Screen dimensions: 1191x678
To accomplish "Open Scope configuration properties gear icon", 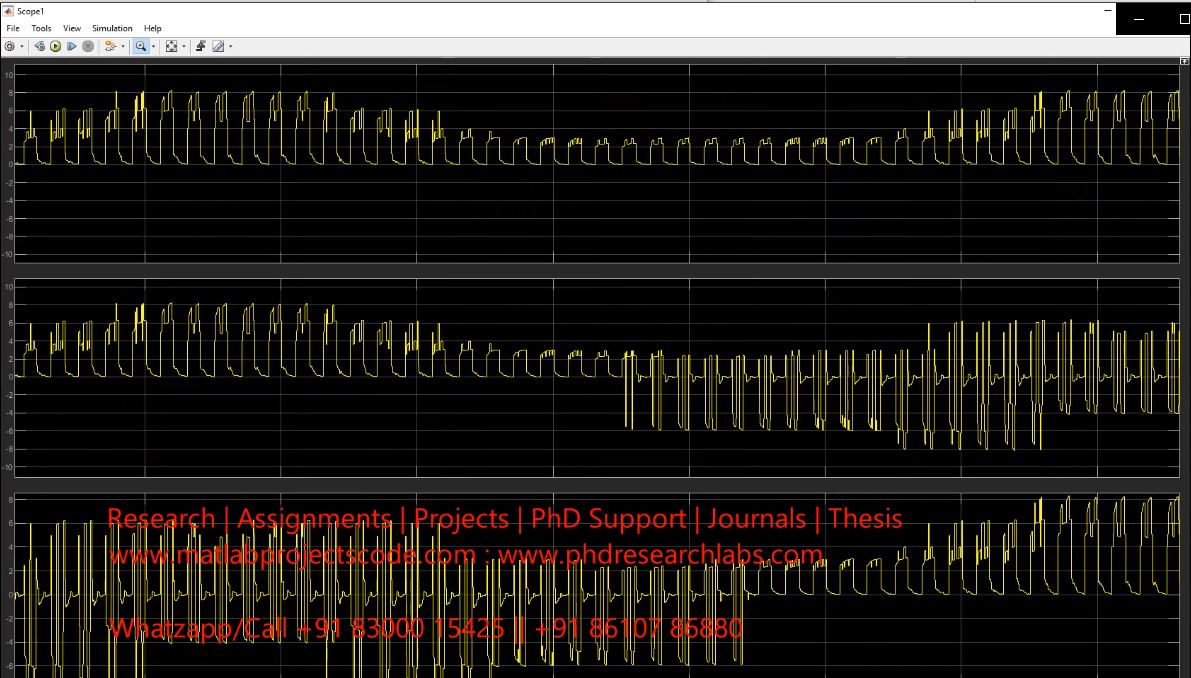I will point(10,46).
